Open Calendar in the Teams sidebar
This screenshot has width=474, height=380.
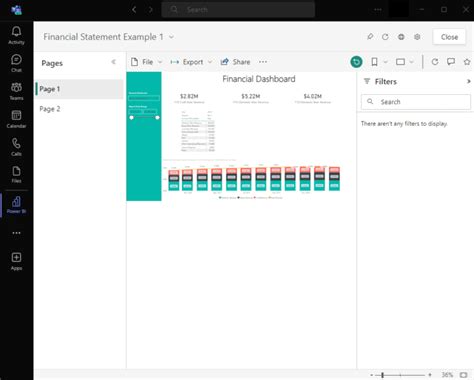[16, 119]
